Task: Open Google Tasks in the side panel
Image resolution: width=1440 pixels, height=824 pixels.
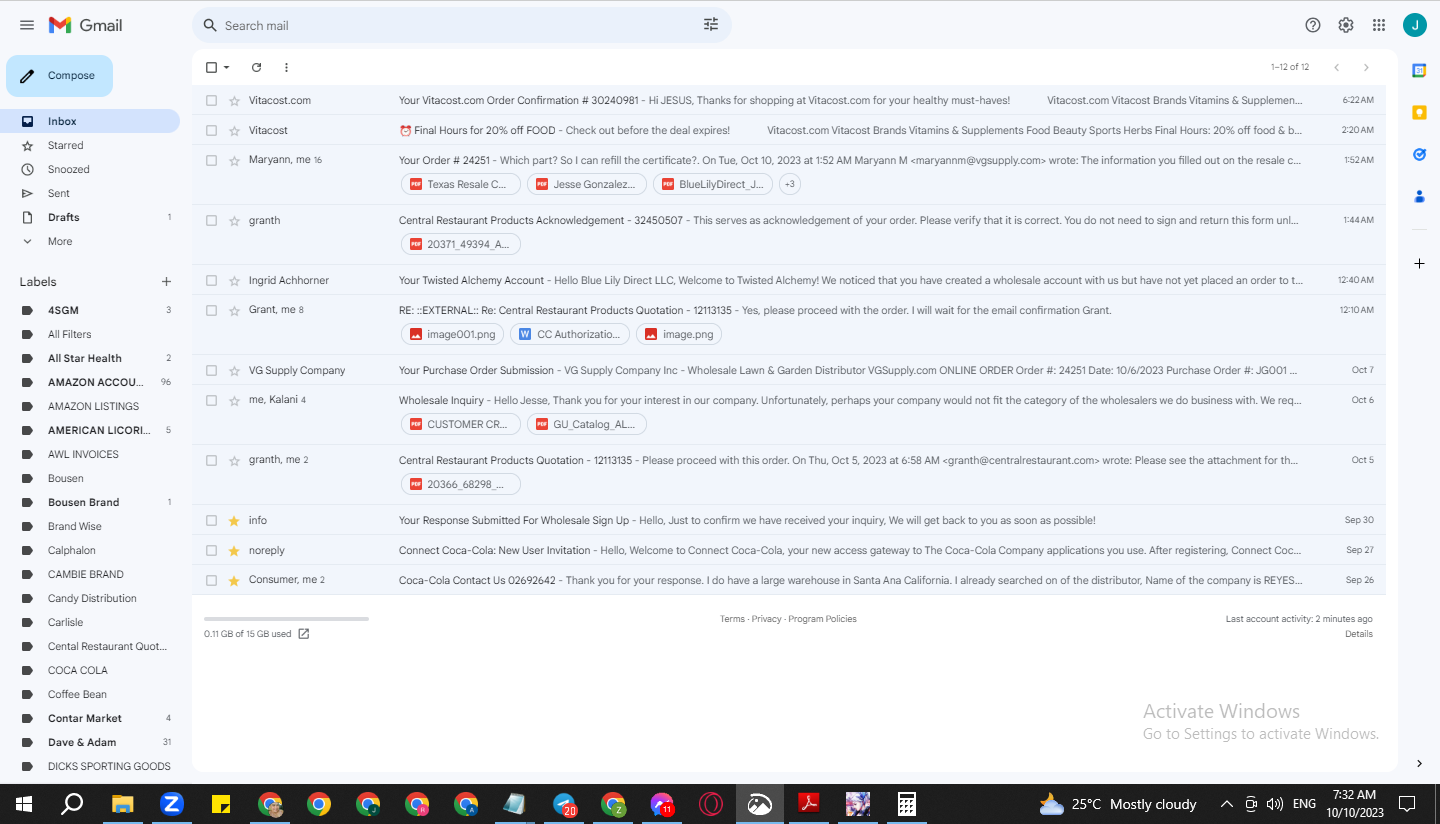Action: [1419, 154]
